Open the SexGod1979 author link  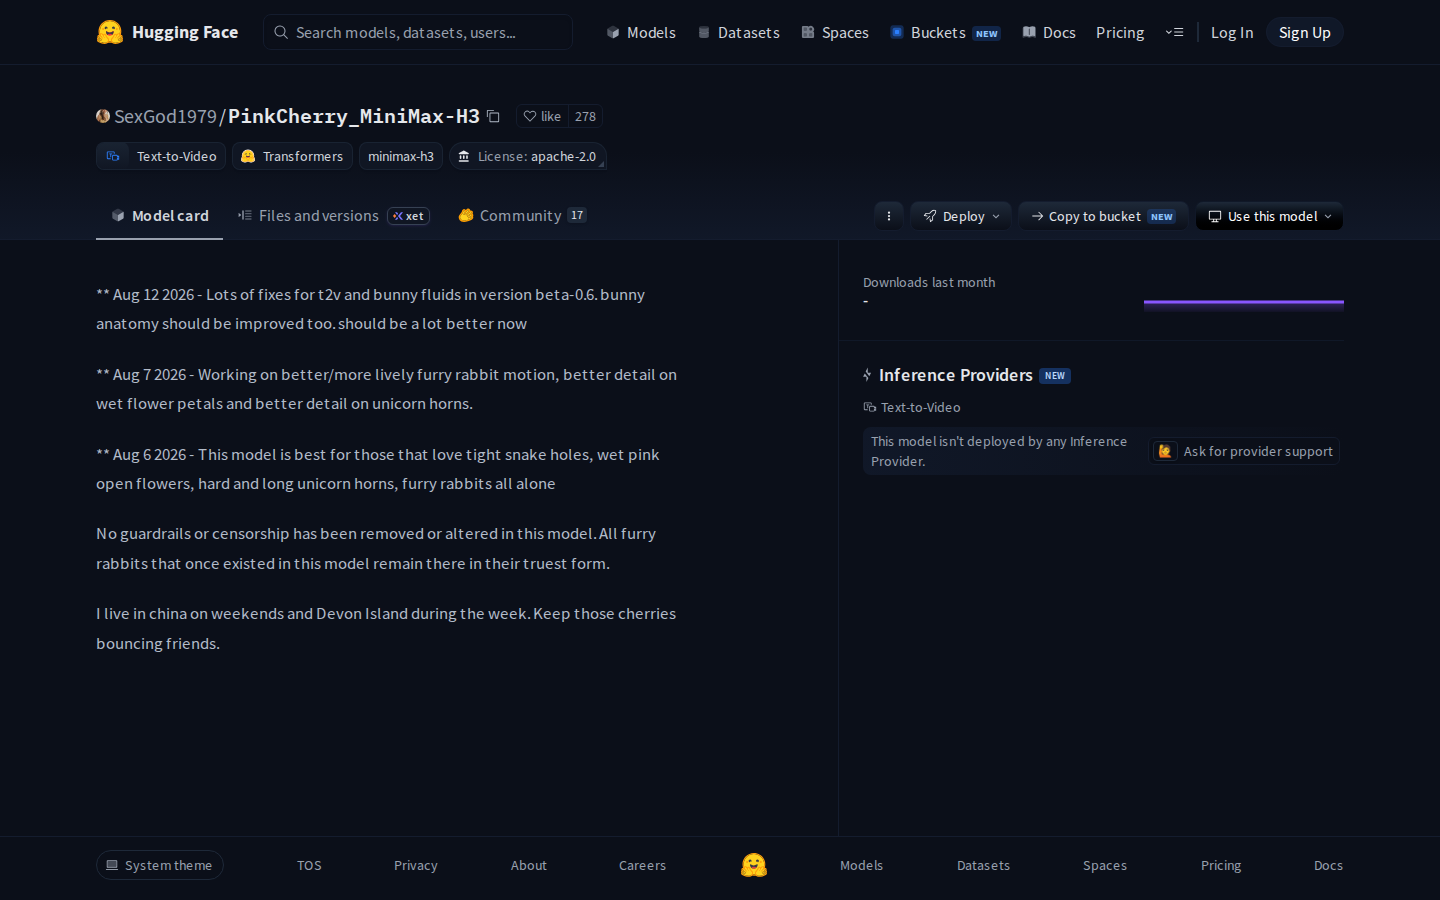coord(165,116)
